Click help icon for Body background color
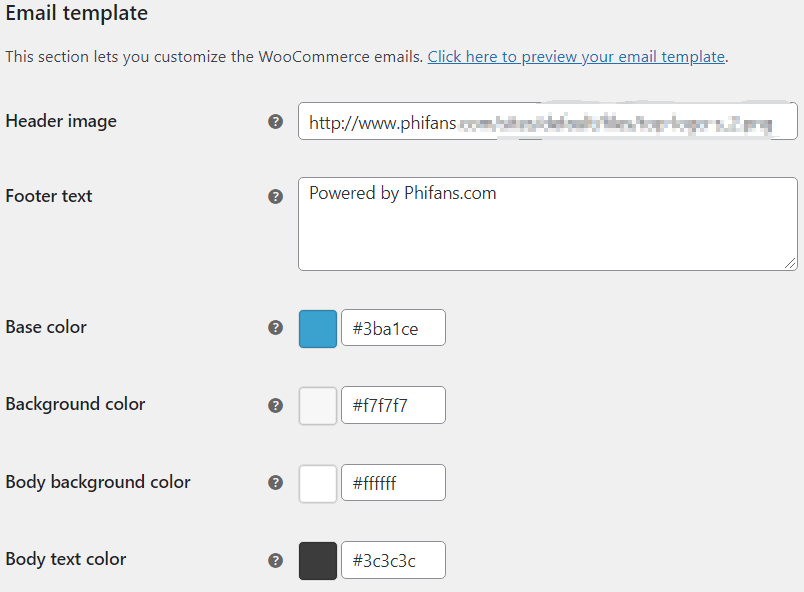Screen dimensions: 804x592 point(275,482)
